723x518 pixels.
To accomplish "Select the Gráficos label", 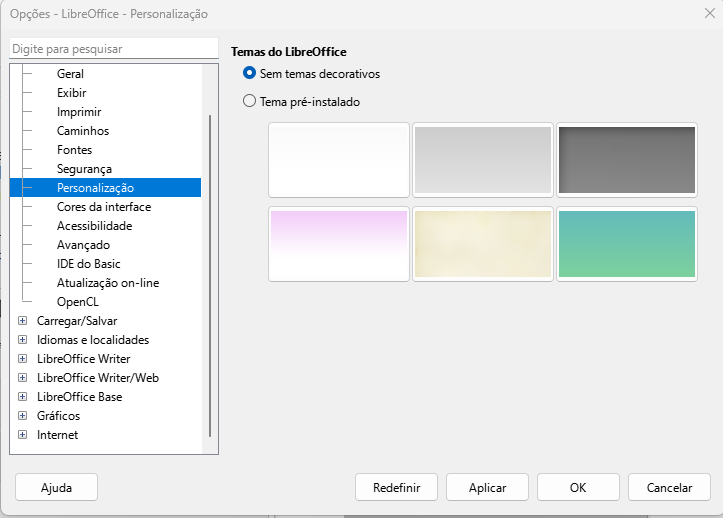I will [58, 416].
